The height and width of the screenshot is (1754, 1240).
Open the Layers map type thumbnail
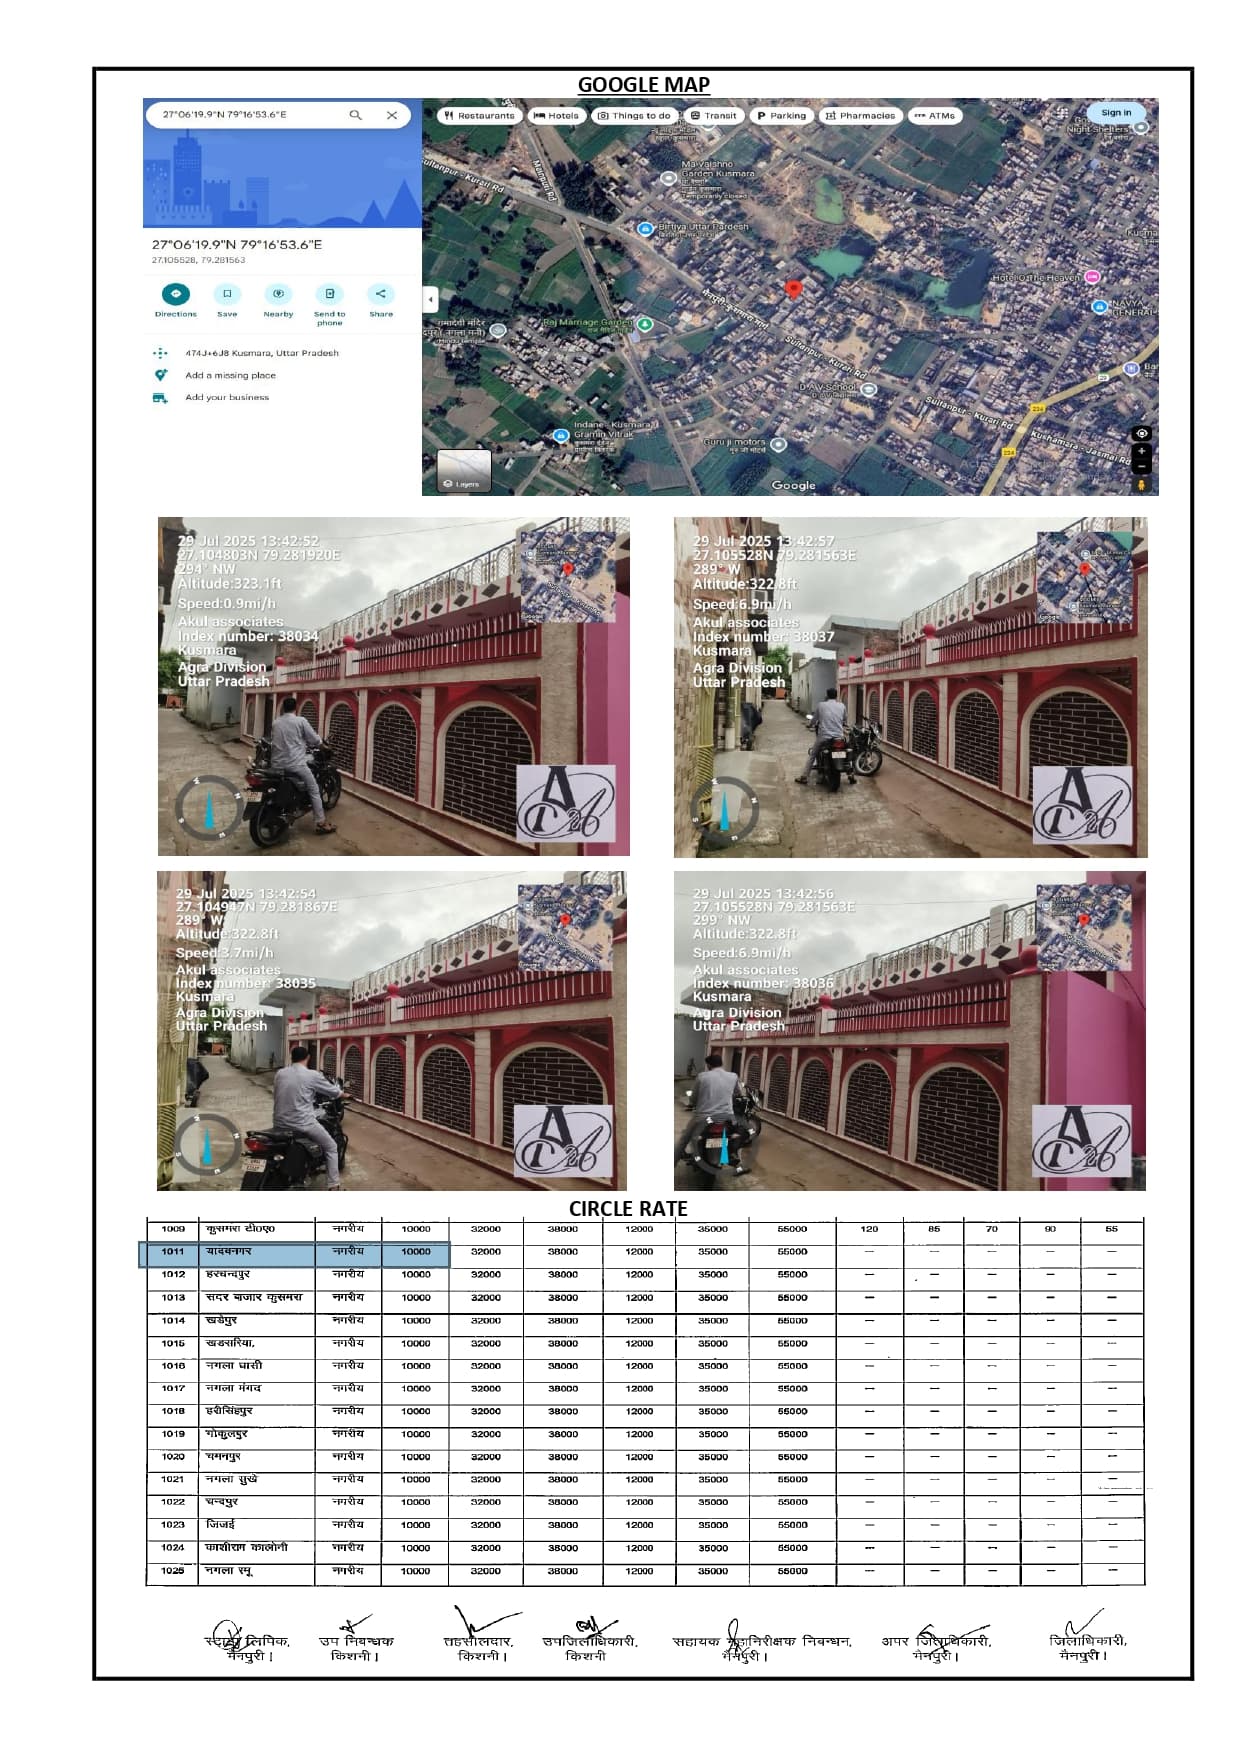pyautogui.click(x=464, y=470)
